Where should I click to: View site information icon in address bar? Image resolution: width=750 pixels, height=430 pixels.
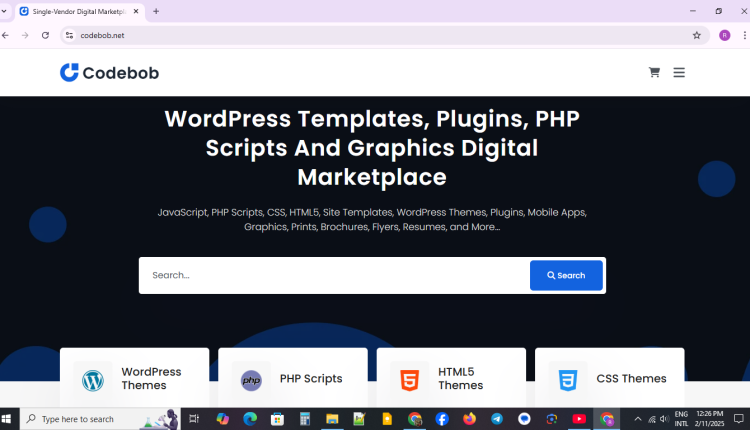pos(69,35)
